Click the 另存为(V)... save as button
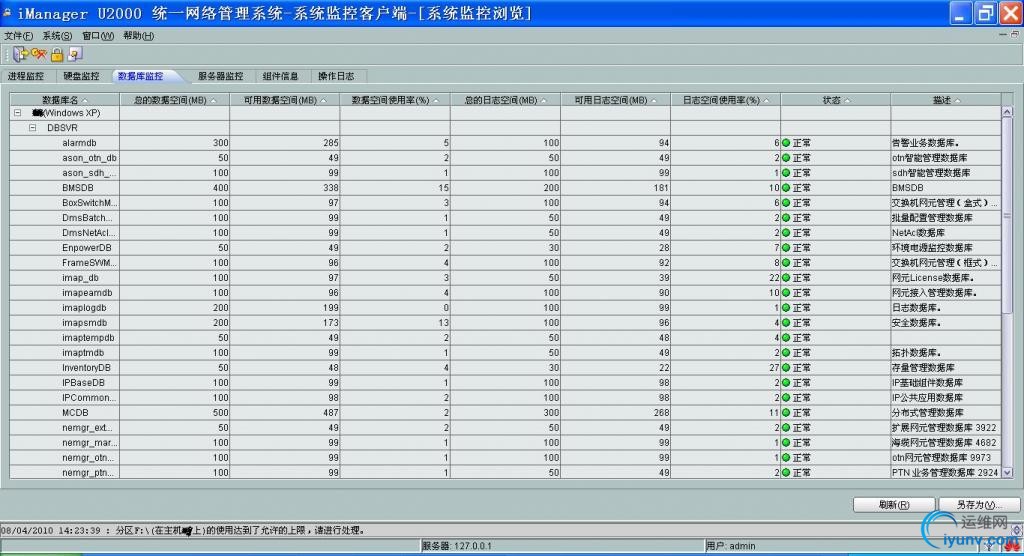 pyautogui.click(x=979, y=505)
